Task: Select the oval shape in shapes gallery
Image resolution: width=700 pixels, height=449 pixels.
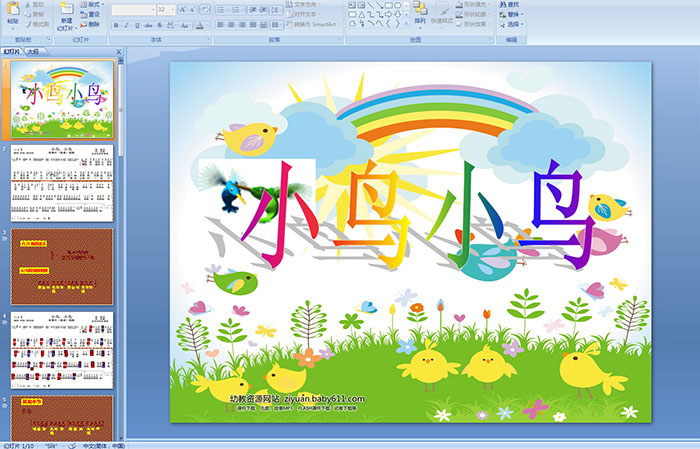Action: [397, 5]
